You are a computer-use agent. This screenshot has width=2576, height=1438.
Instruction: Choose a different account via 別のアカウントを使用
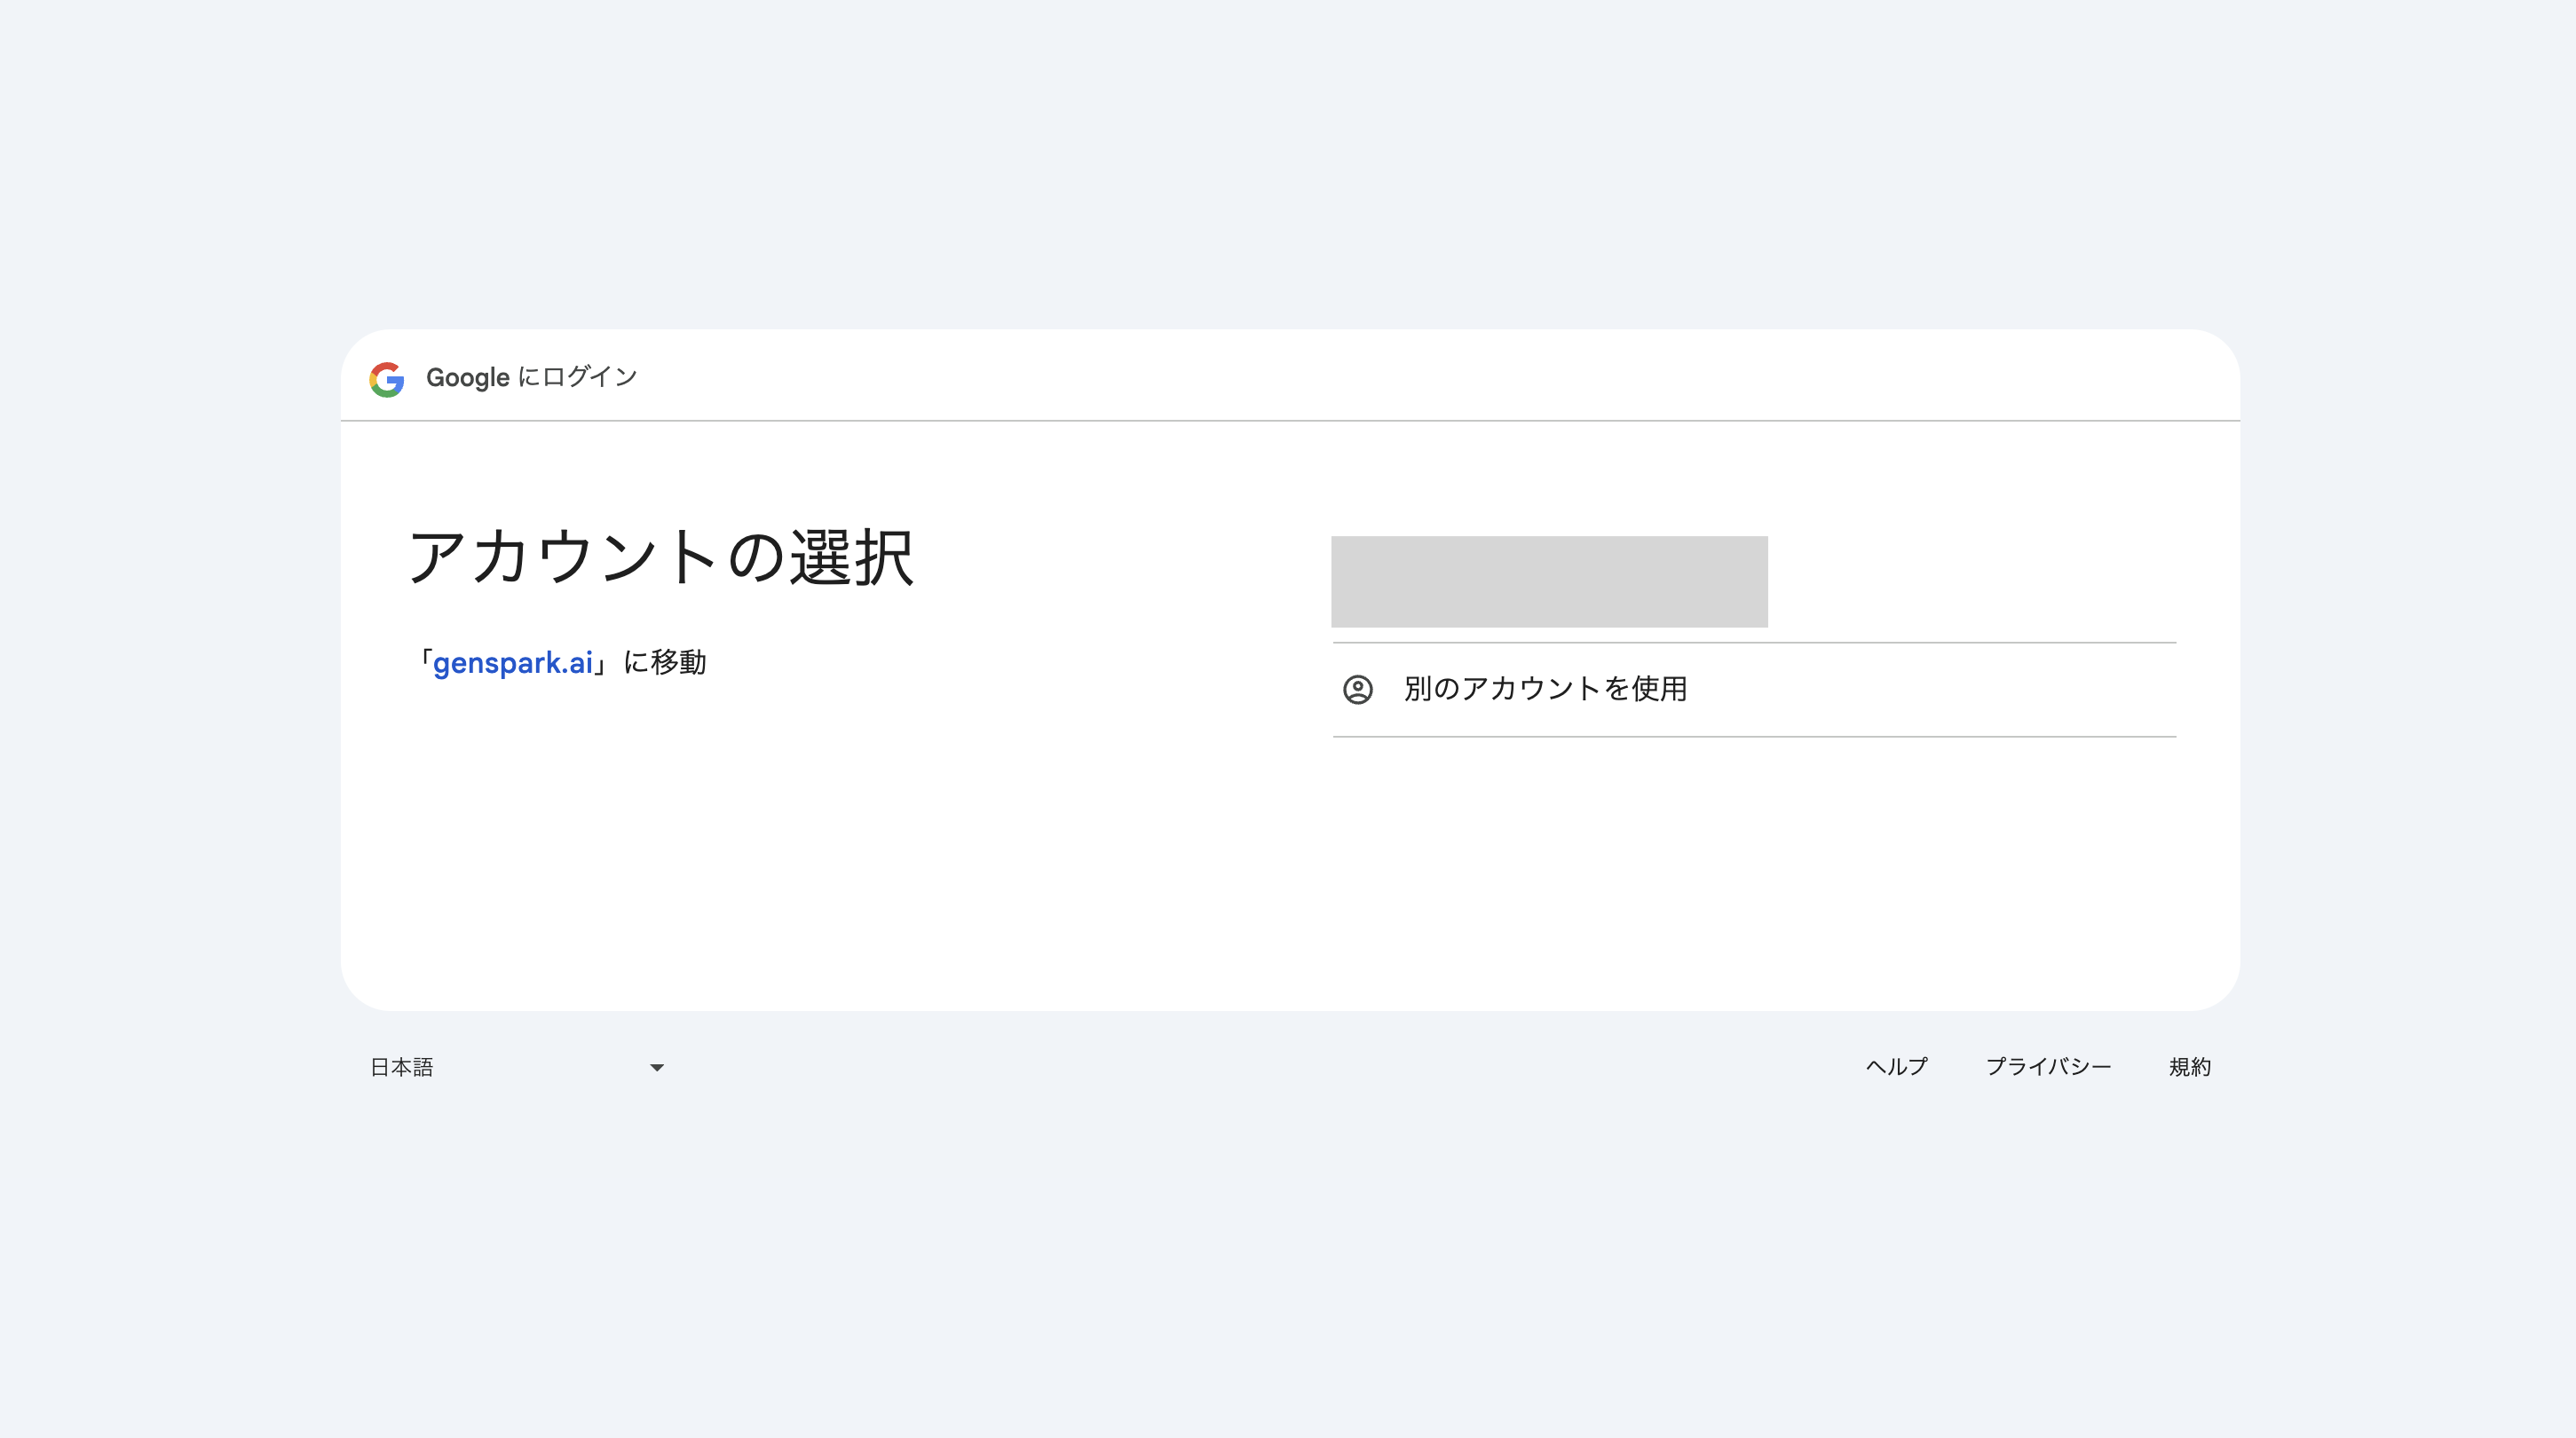point(1547,689)
